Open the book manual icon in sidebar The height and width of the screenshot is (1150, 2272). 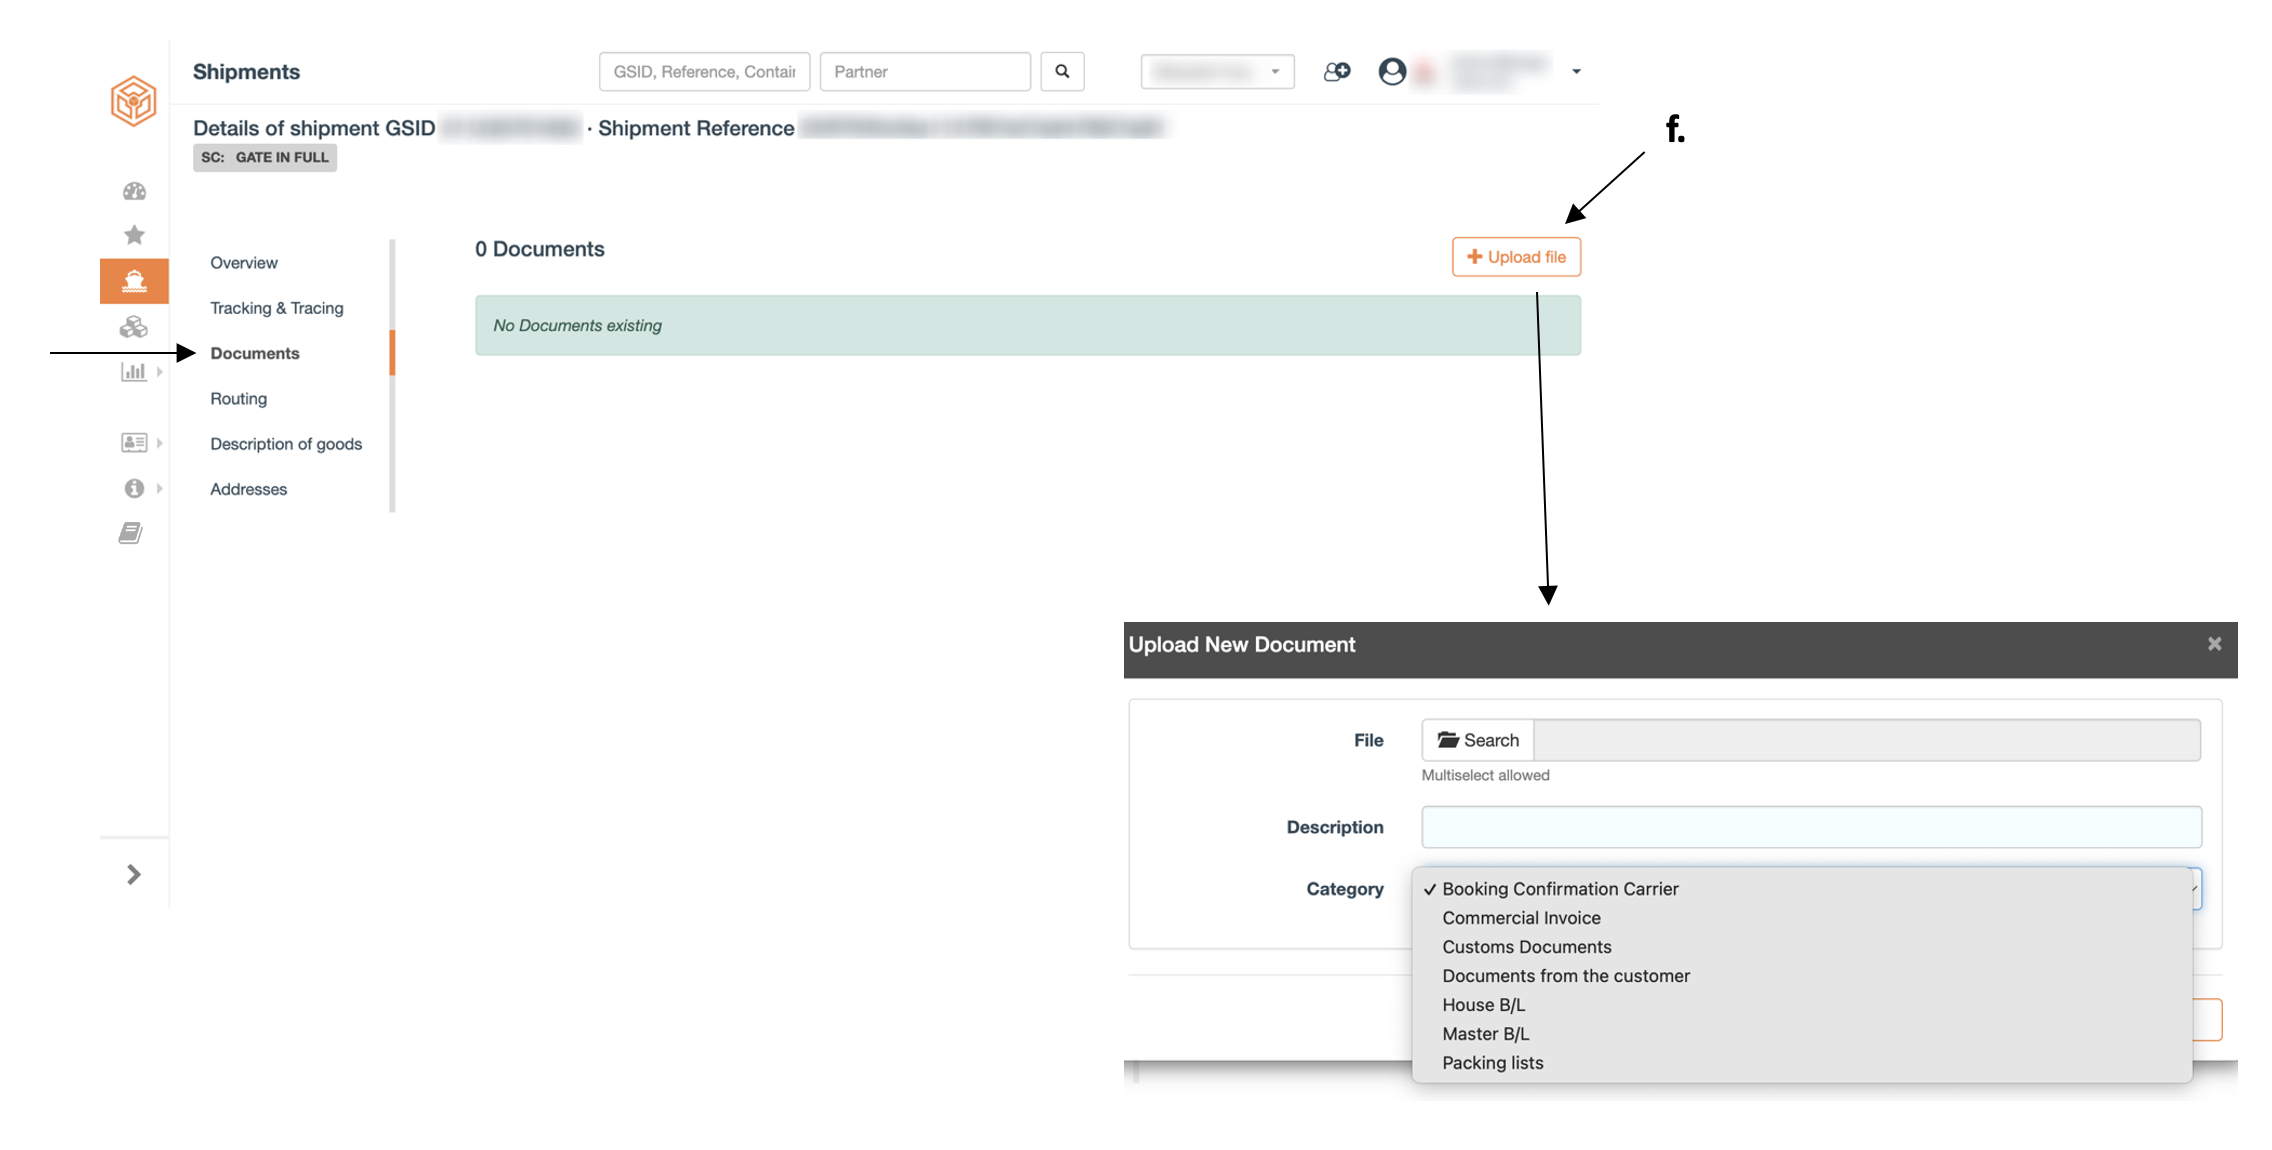click(x=131, y=533)
